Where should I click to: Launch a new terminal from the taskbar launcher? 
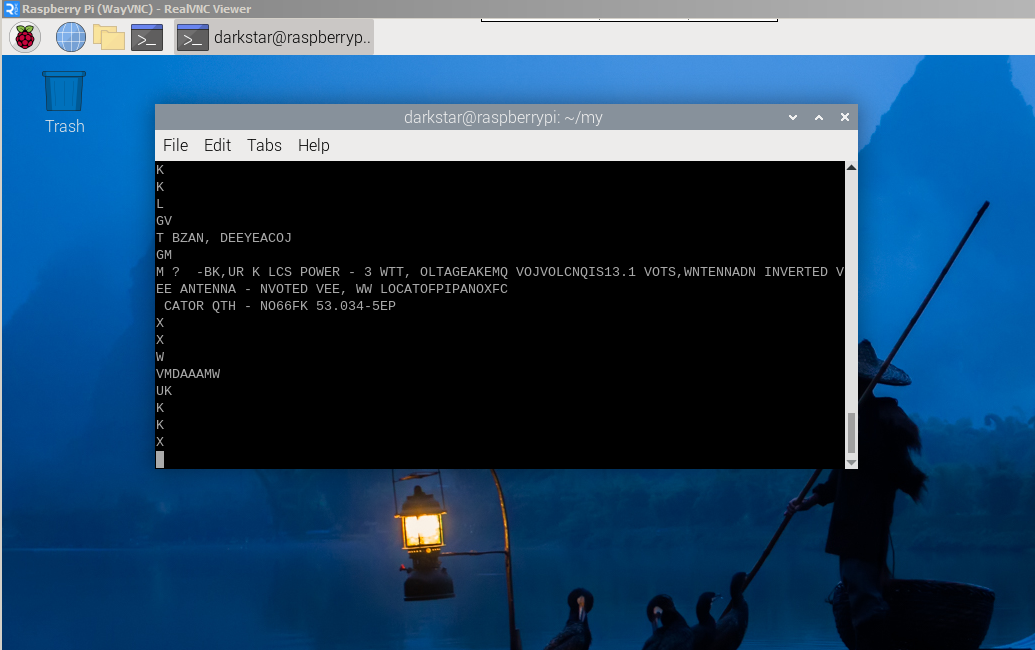point(147,38)
